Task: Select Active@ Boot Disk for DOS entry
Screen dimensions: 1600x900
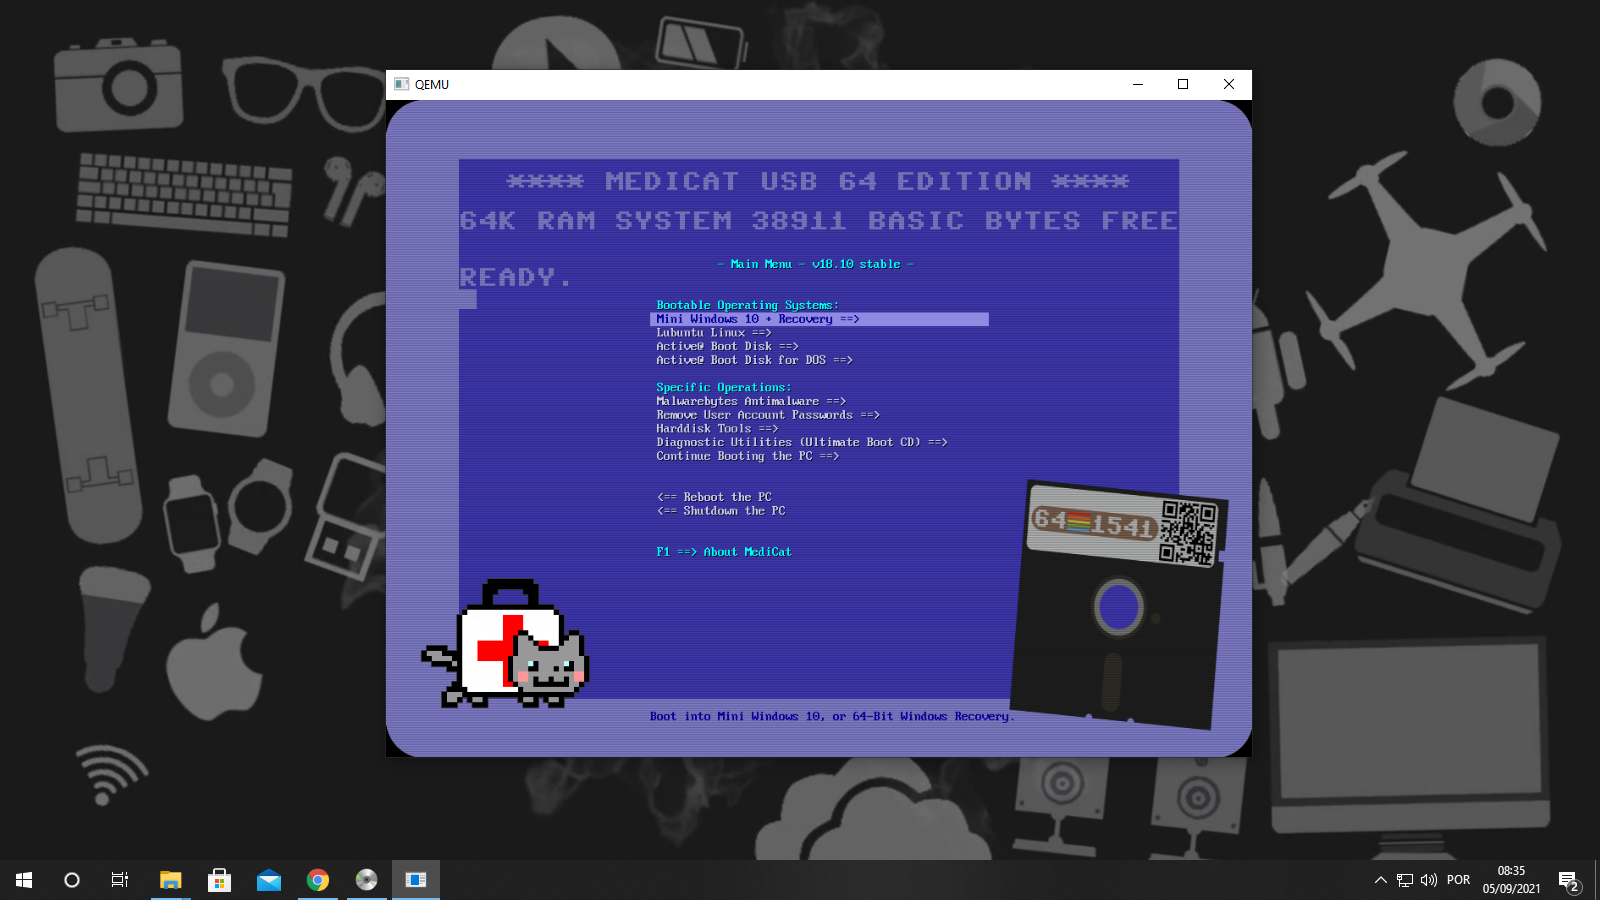Action: tap(754, 360)
